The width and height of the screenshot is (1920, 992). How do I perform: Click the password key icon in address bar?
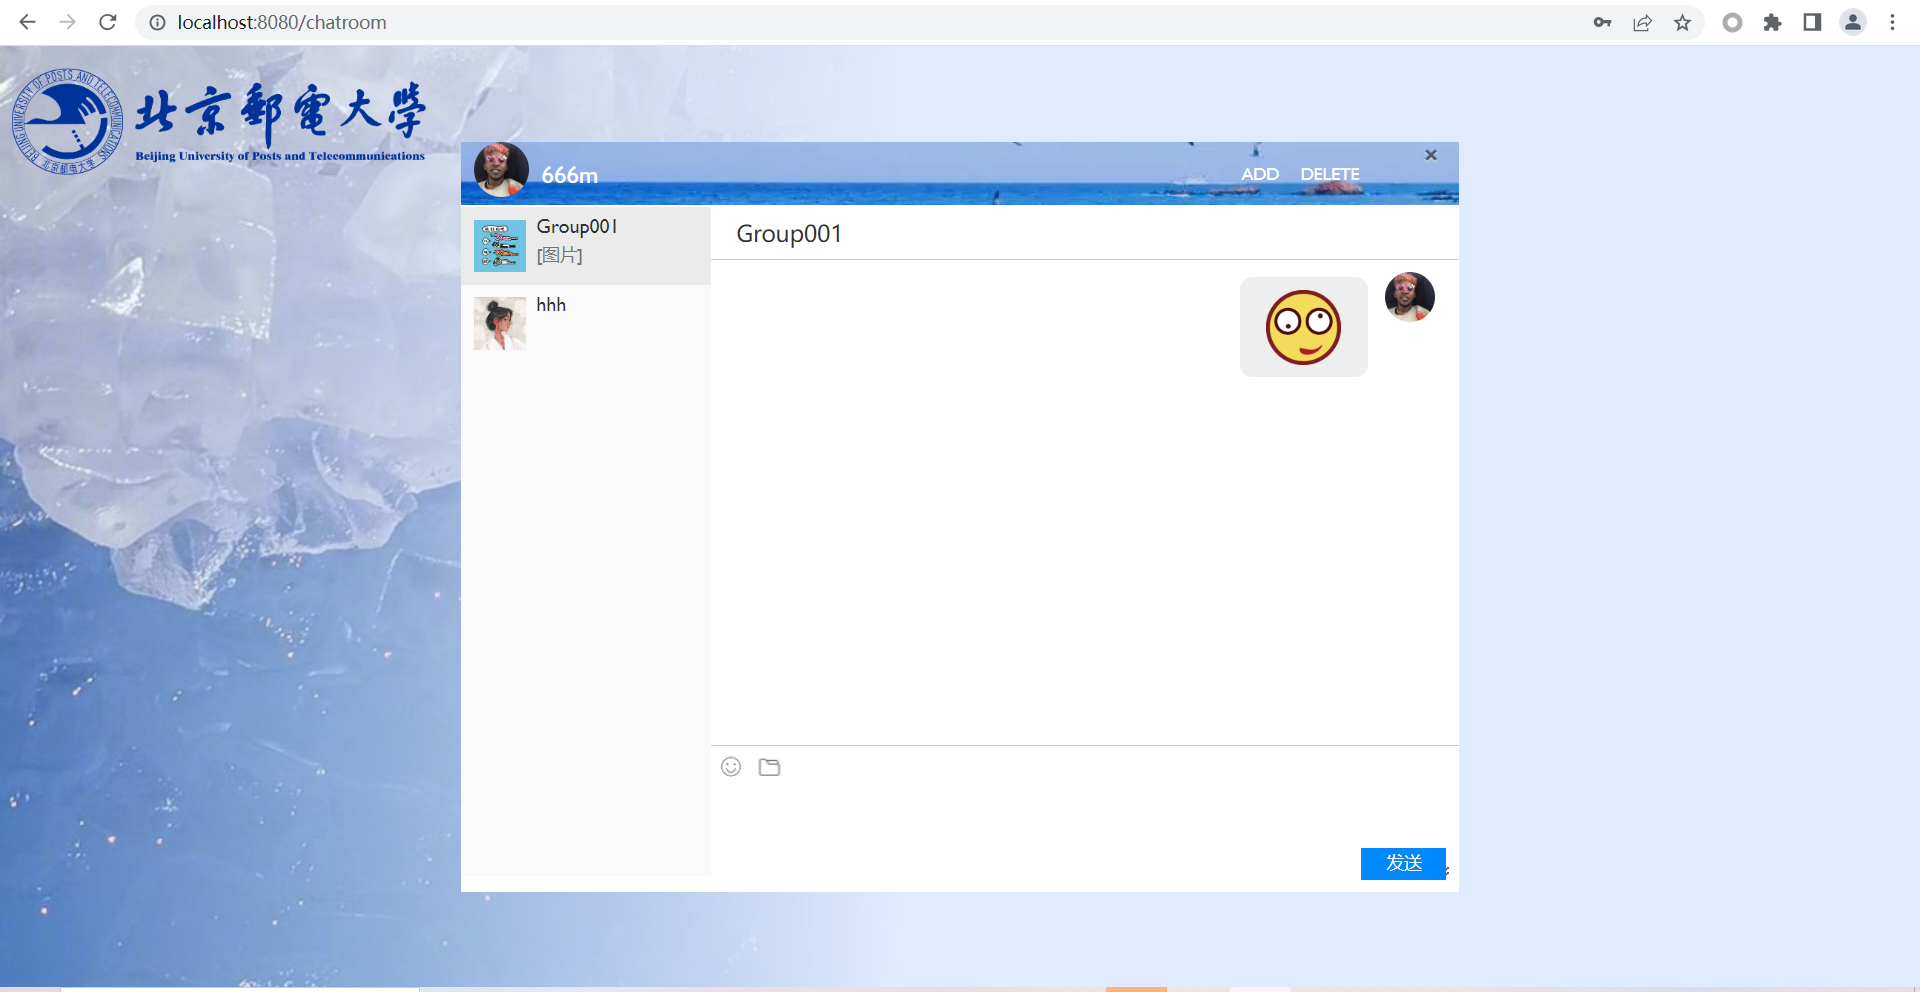(x=1602, y=22)
